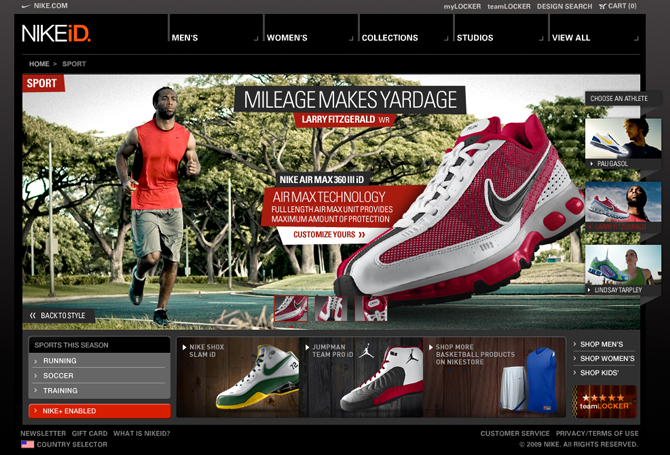Click NIKE+ ENABLED red button
Image resolution: width=670 pixels, height=455 pixels.
click(100, 411)
